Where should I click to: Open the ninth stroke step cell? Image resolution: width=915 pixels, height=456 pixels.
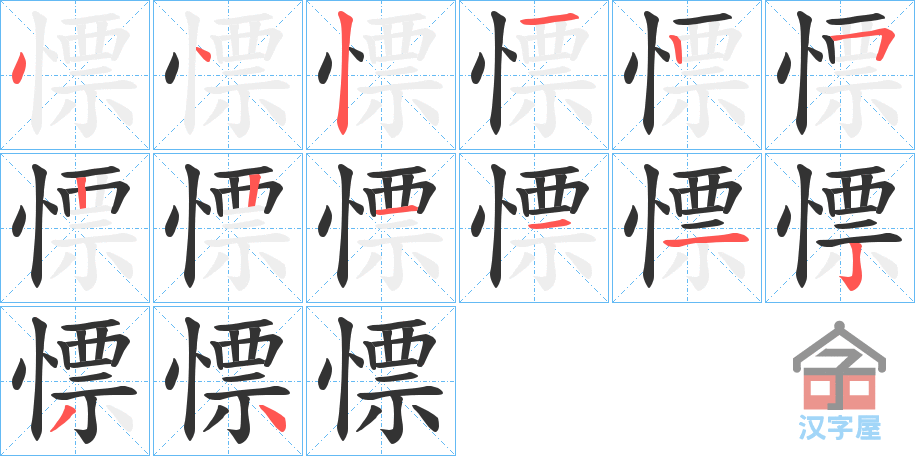click(381, 228)
